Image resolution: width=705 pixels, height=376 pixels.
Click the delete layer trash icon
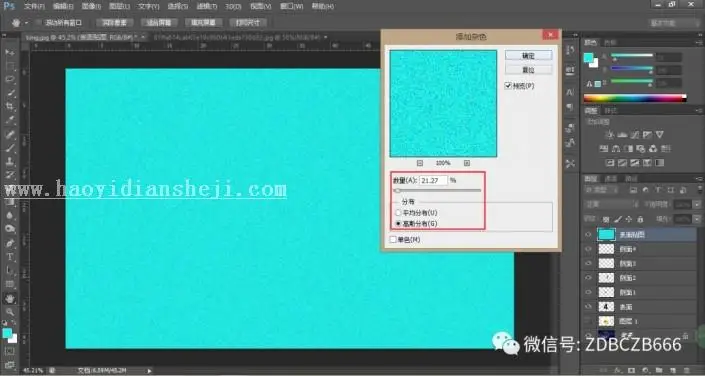[686, 370]
